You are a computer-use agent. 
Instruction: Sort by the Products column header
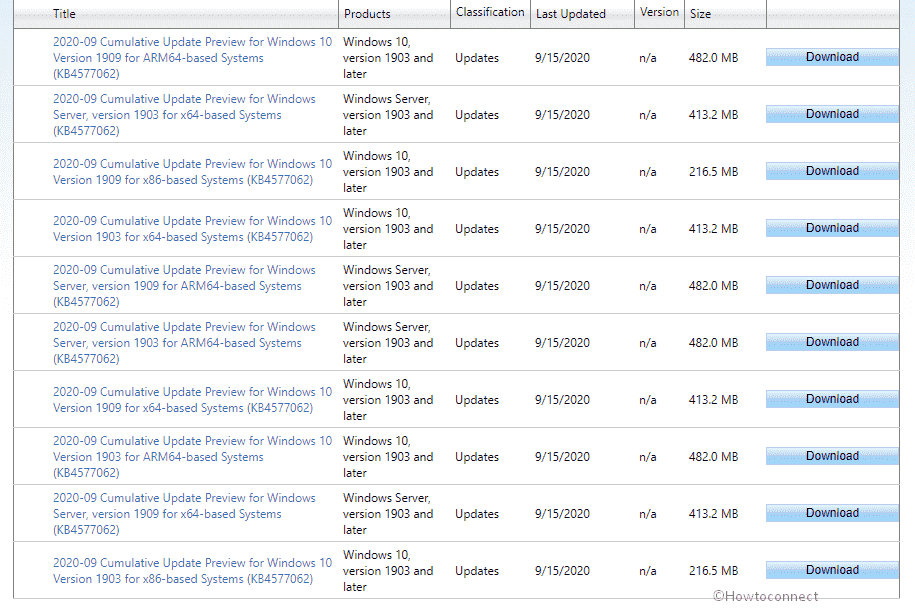pyautogui.click(x=367, y=14)
